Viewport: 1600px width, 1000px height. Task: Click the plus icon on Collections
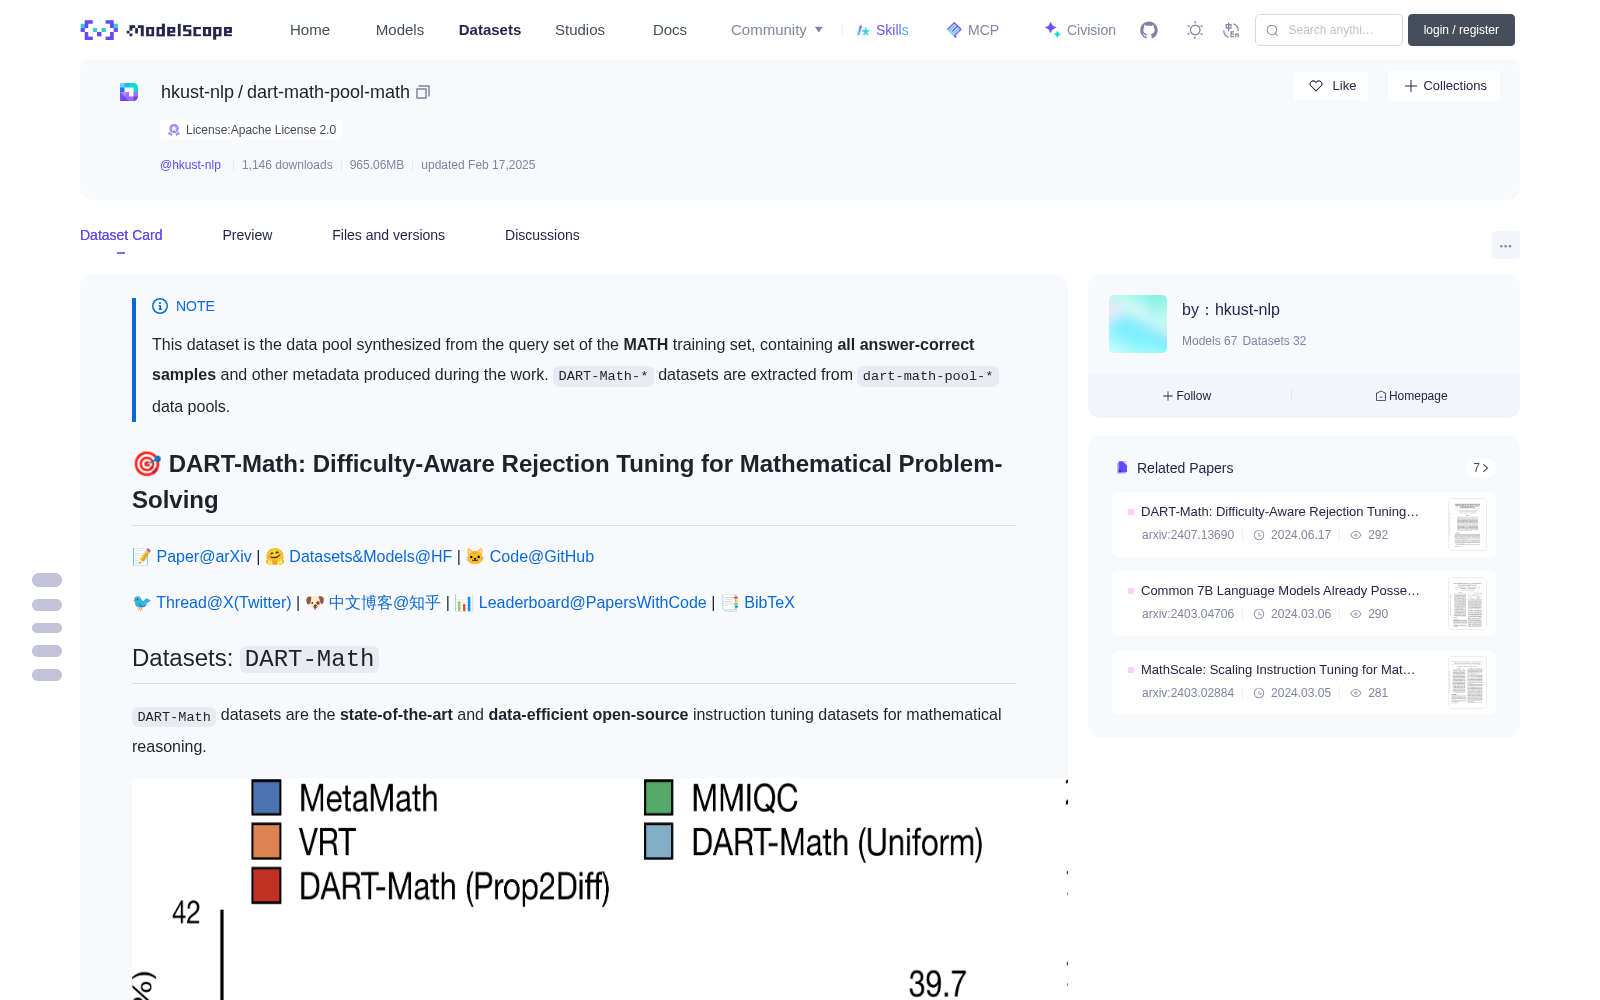pyautogui.click(x=1411, y=86)
